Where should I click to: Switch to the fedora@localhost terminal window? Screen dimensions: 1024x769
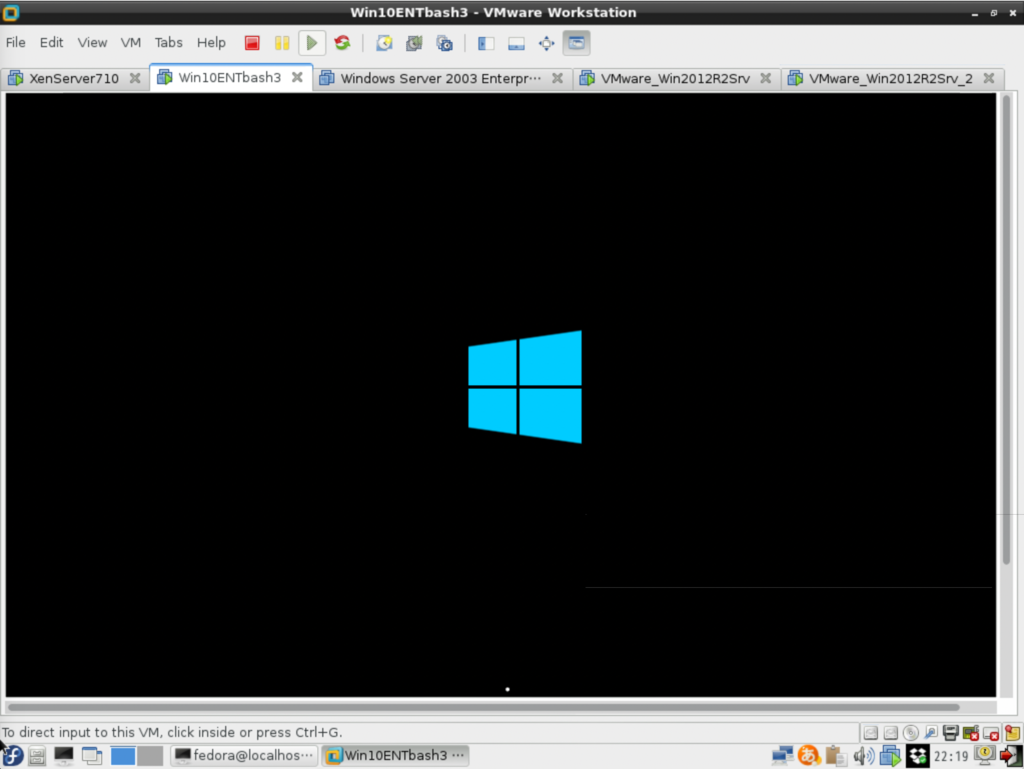[x=244, y=755]
